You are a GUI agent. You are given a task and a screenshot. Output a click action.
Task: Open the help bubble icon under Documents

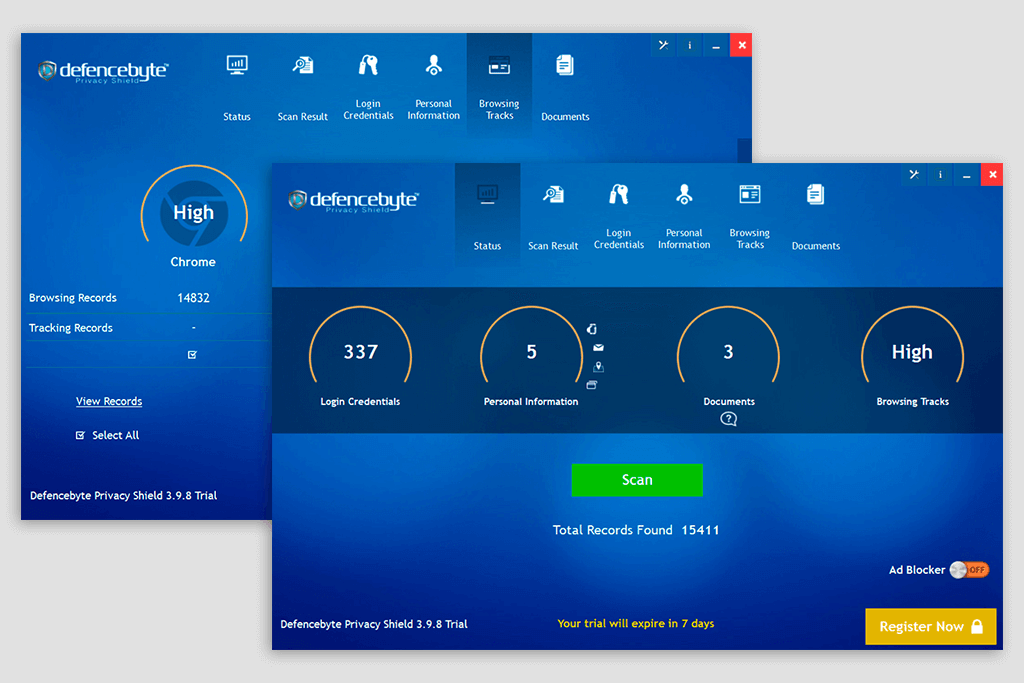click(729, 419)
